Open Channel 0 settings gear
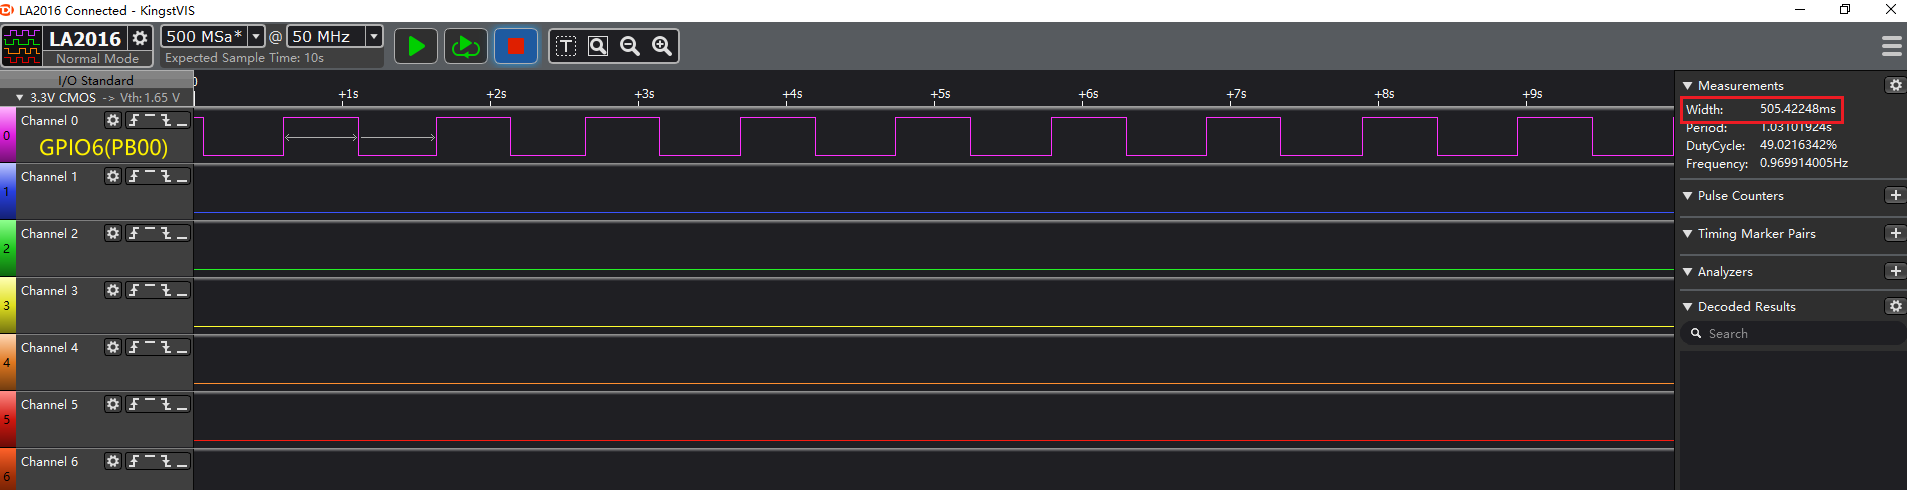The width and height of the screenshot is (1907, 490). click(x=113, y=120)
